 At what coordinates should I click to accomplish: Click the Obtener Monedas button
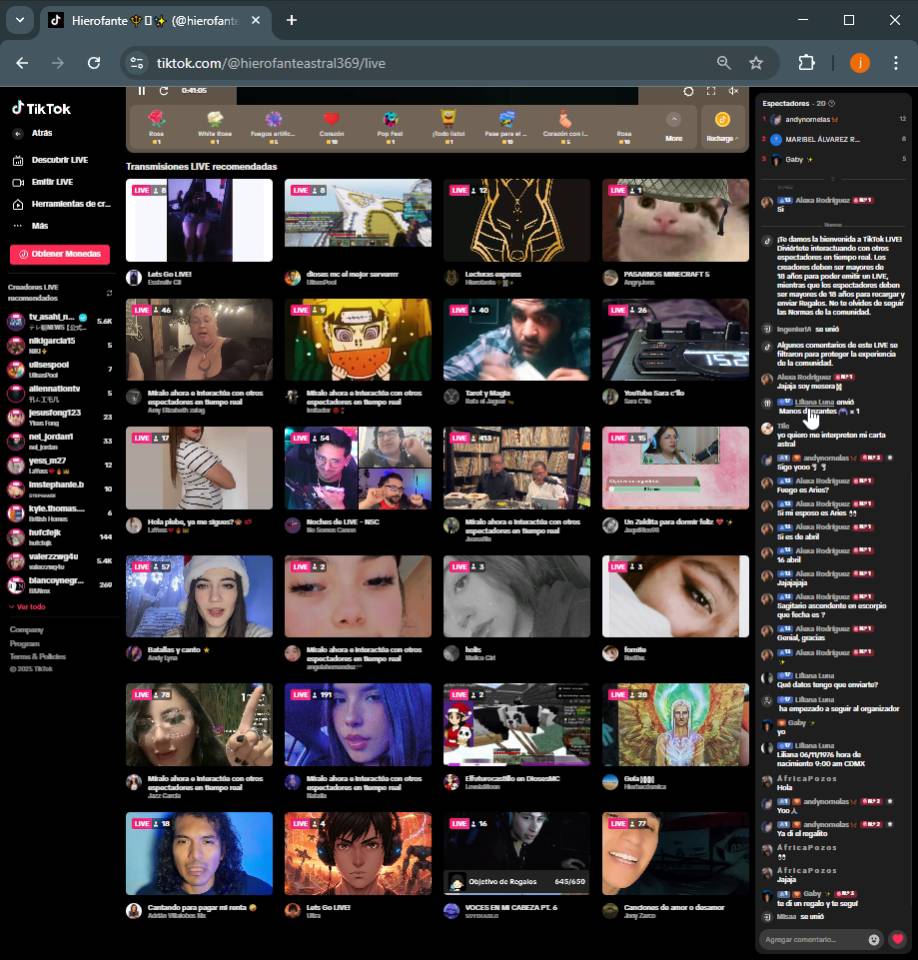(60, 254)
